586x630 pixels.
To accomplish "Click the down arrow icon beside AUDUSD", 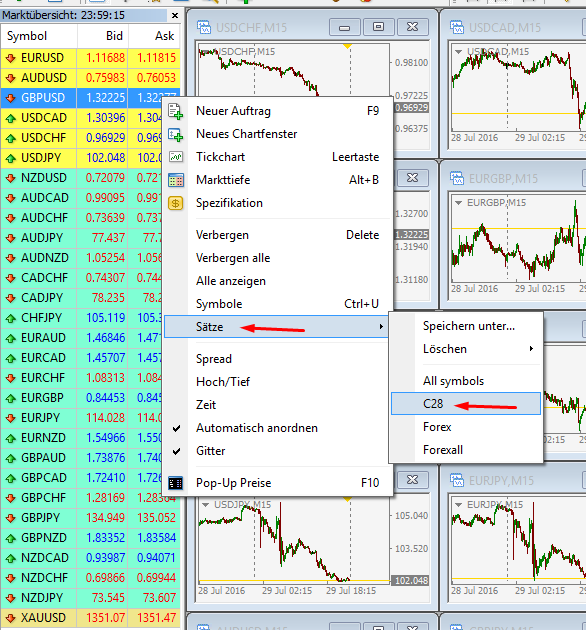I will [x=11, y=78].
